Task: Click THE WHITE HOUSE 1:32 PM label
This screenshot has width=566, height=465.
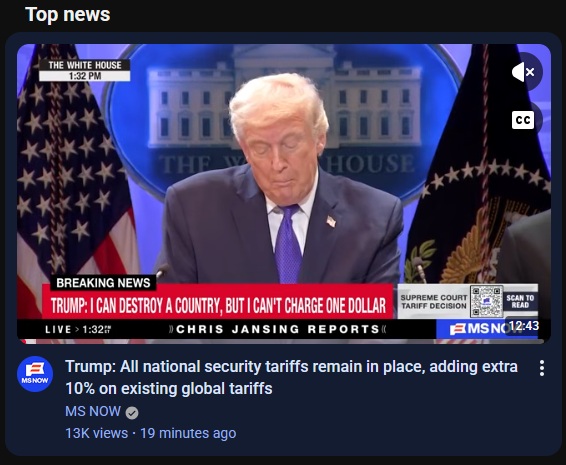Action: [x=84, y=70]
